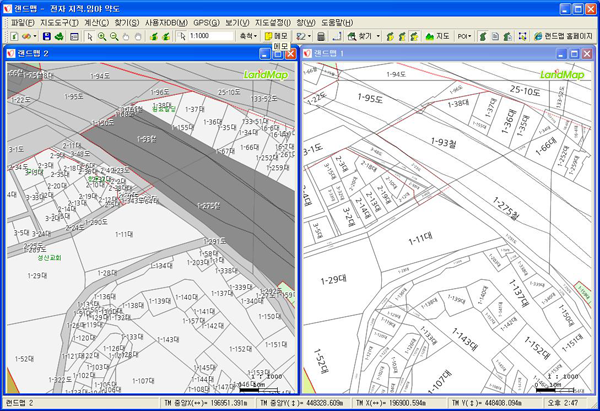Click the second green map icon before the scale pointer

click(166, 36)
